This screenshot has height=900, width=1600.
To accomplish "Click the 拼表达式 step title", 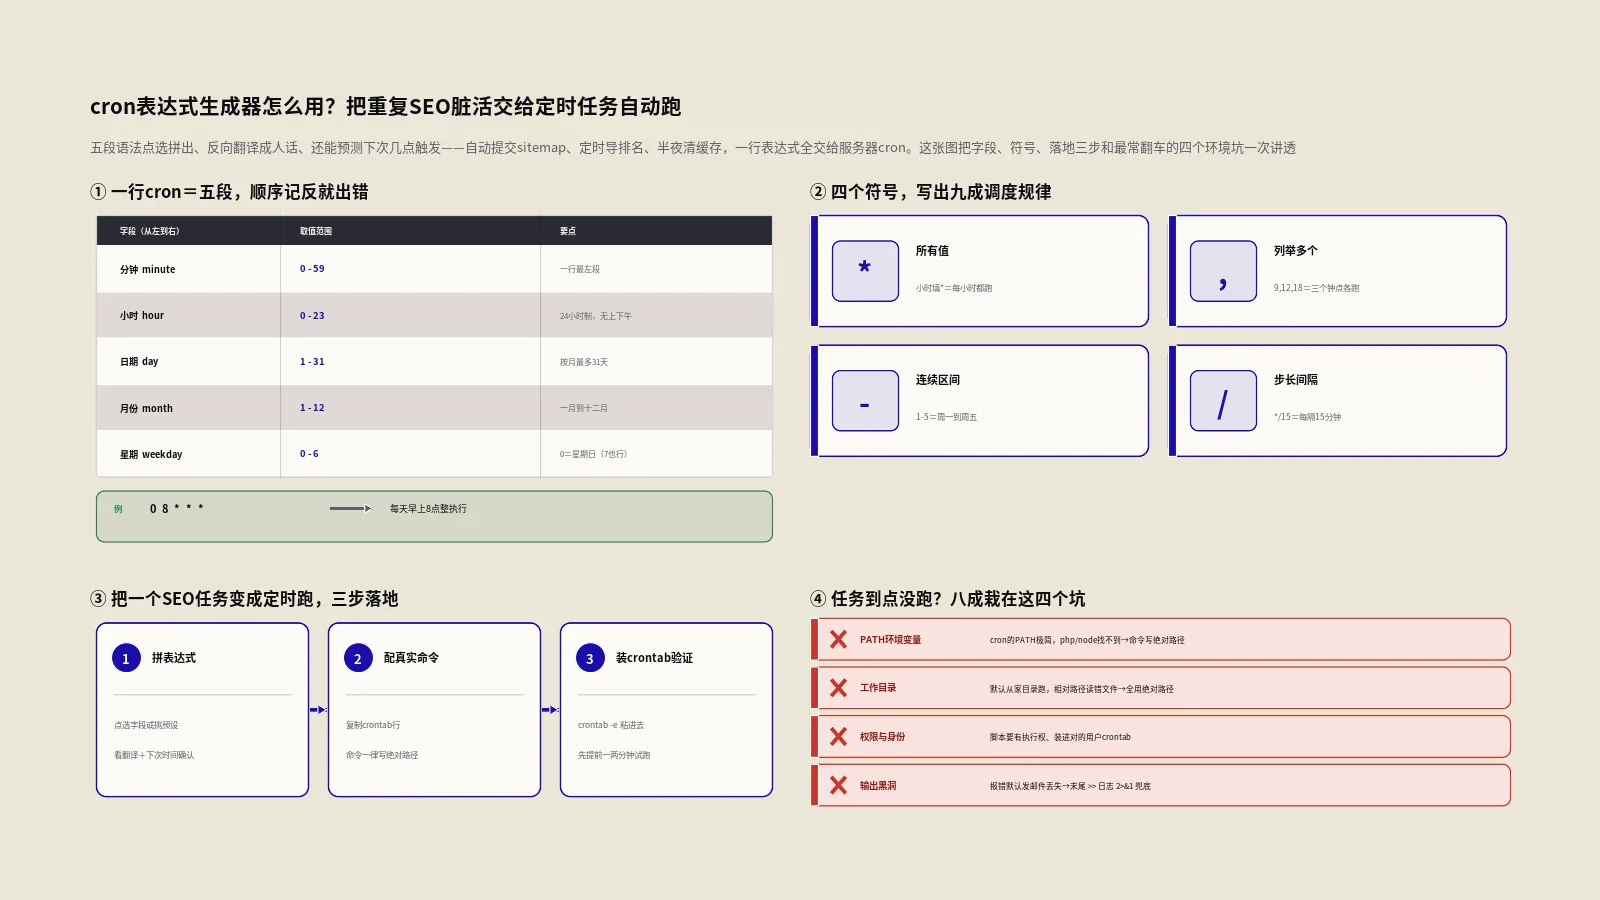I will 174,658.
